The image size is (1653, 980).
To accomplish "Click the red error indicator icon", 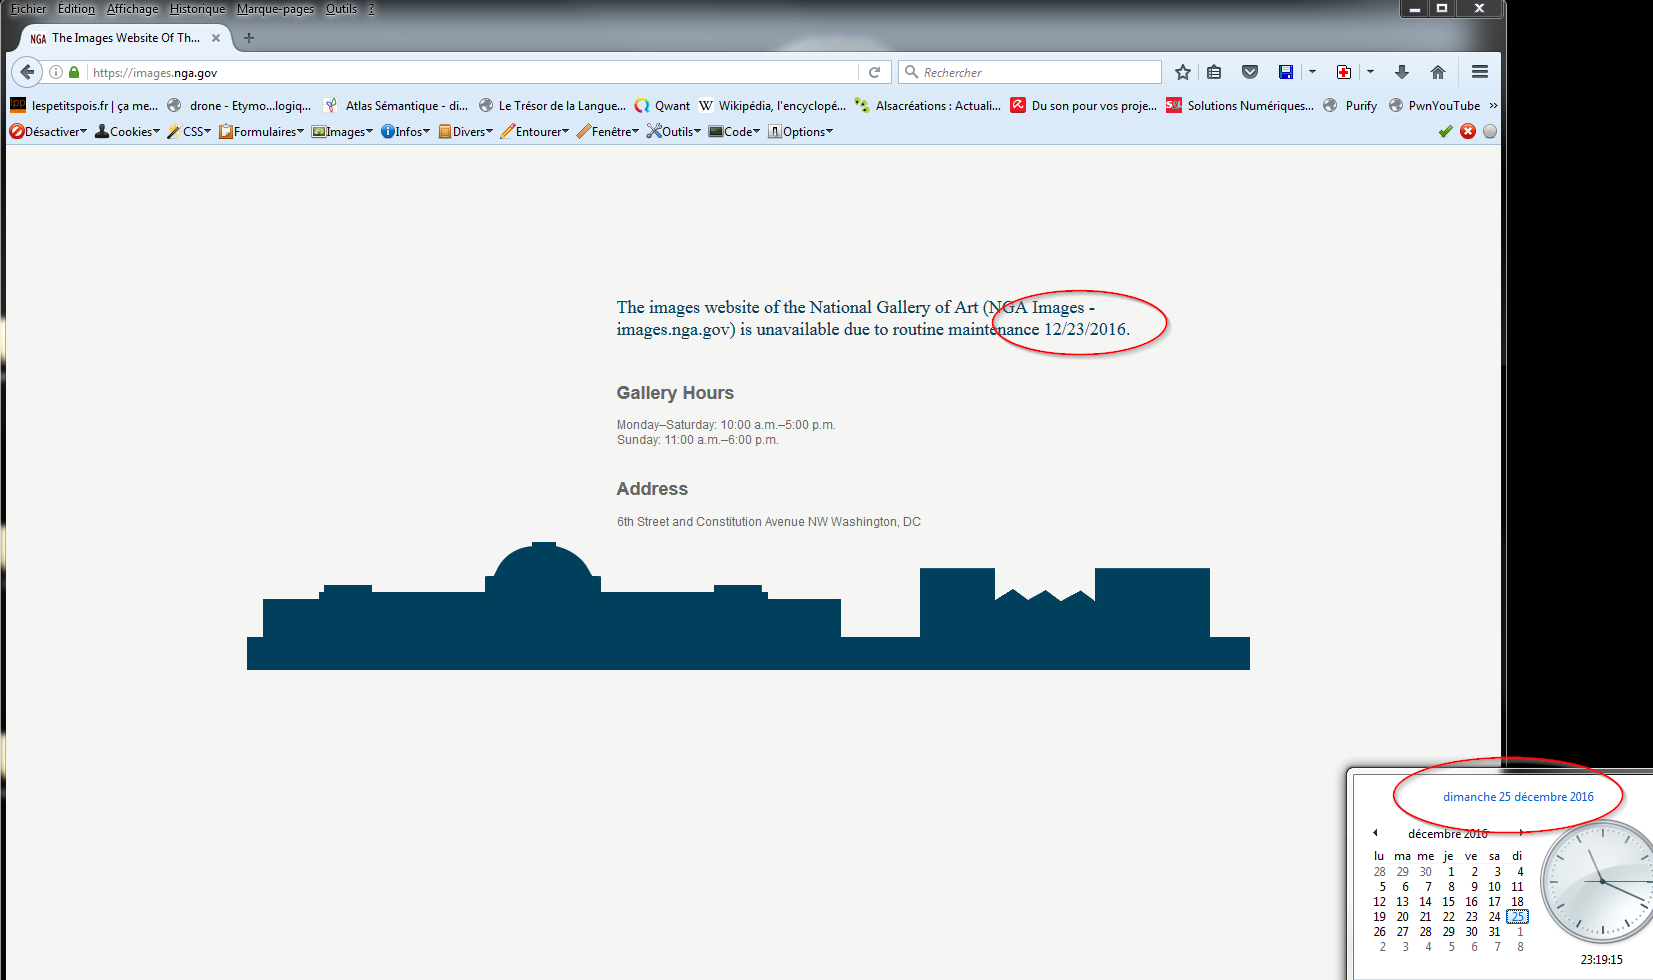I will pyautogui.click(x=1468, y=131).
